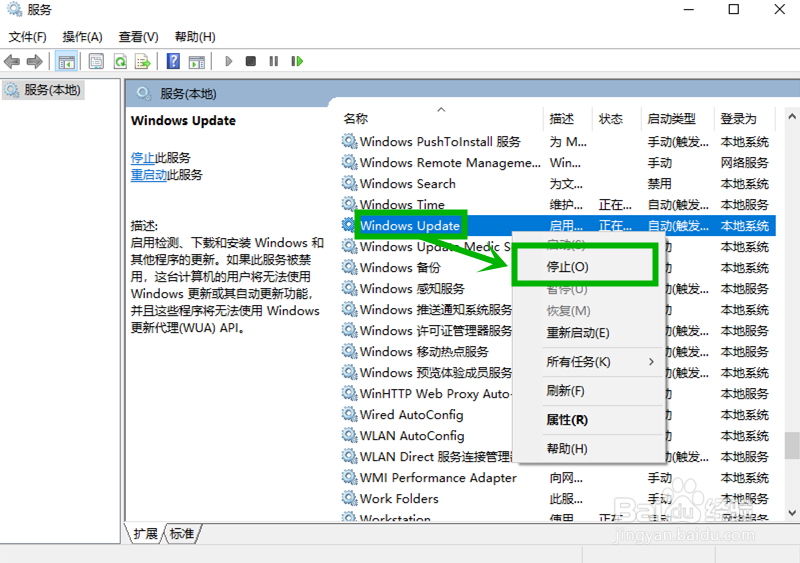
Task: Click the Forward arrow toolbar icon
Action: [34, 62]
